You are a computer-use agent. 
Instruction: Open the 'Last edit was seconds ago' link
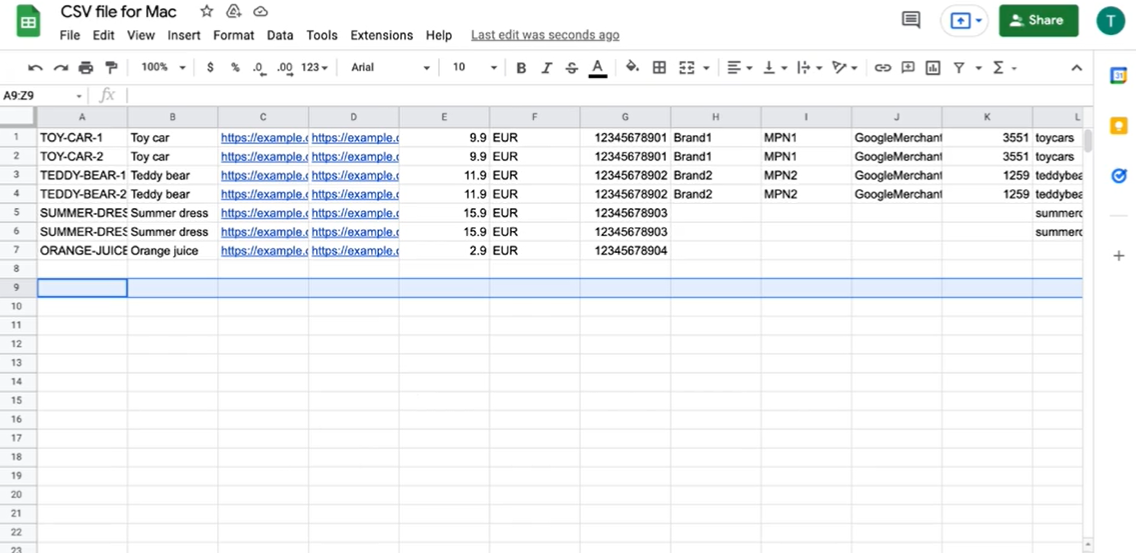(545, 35)
